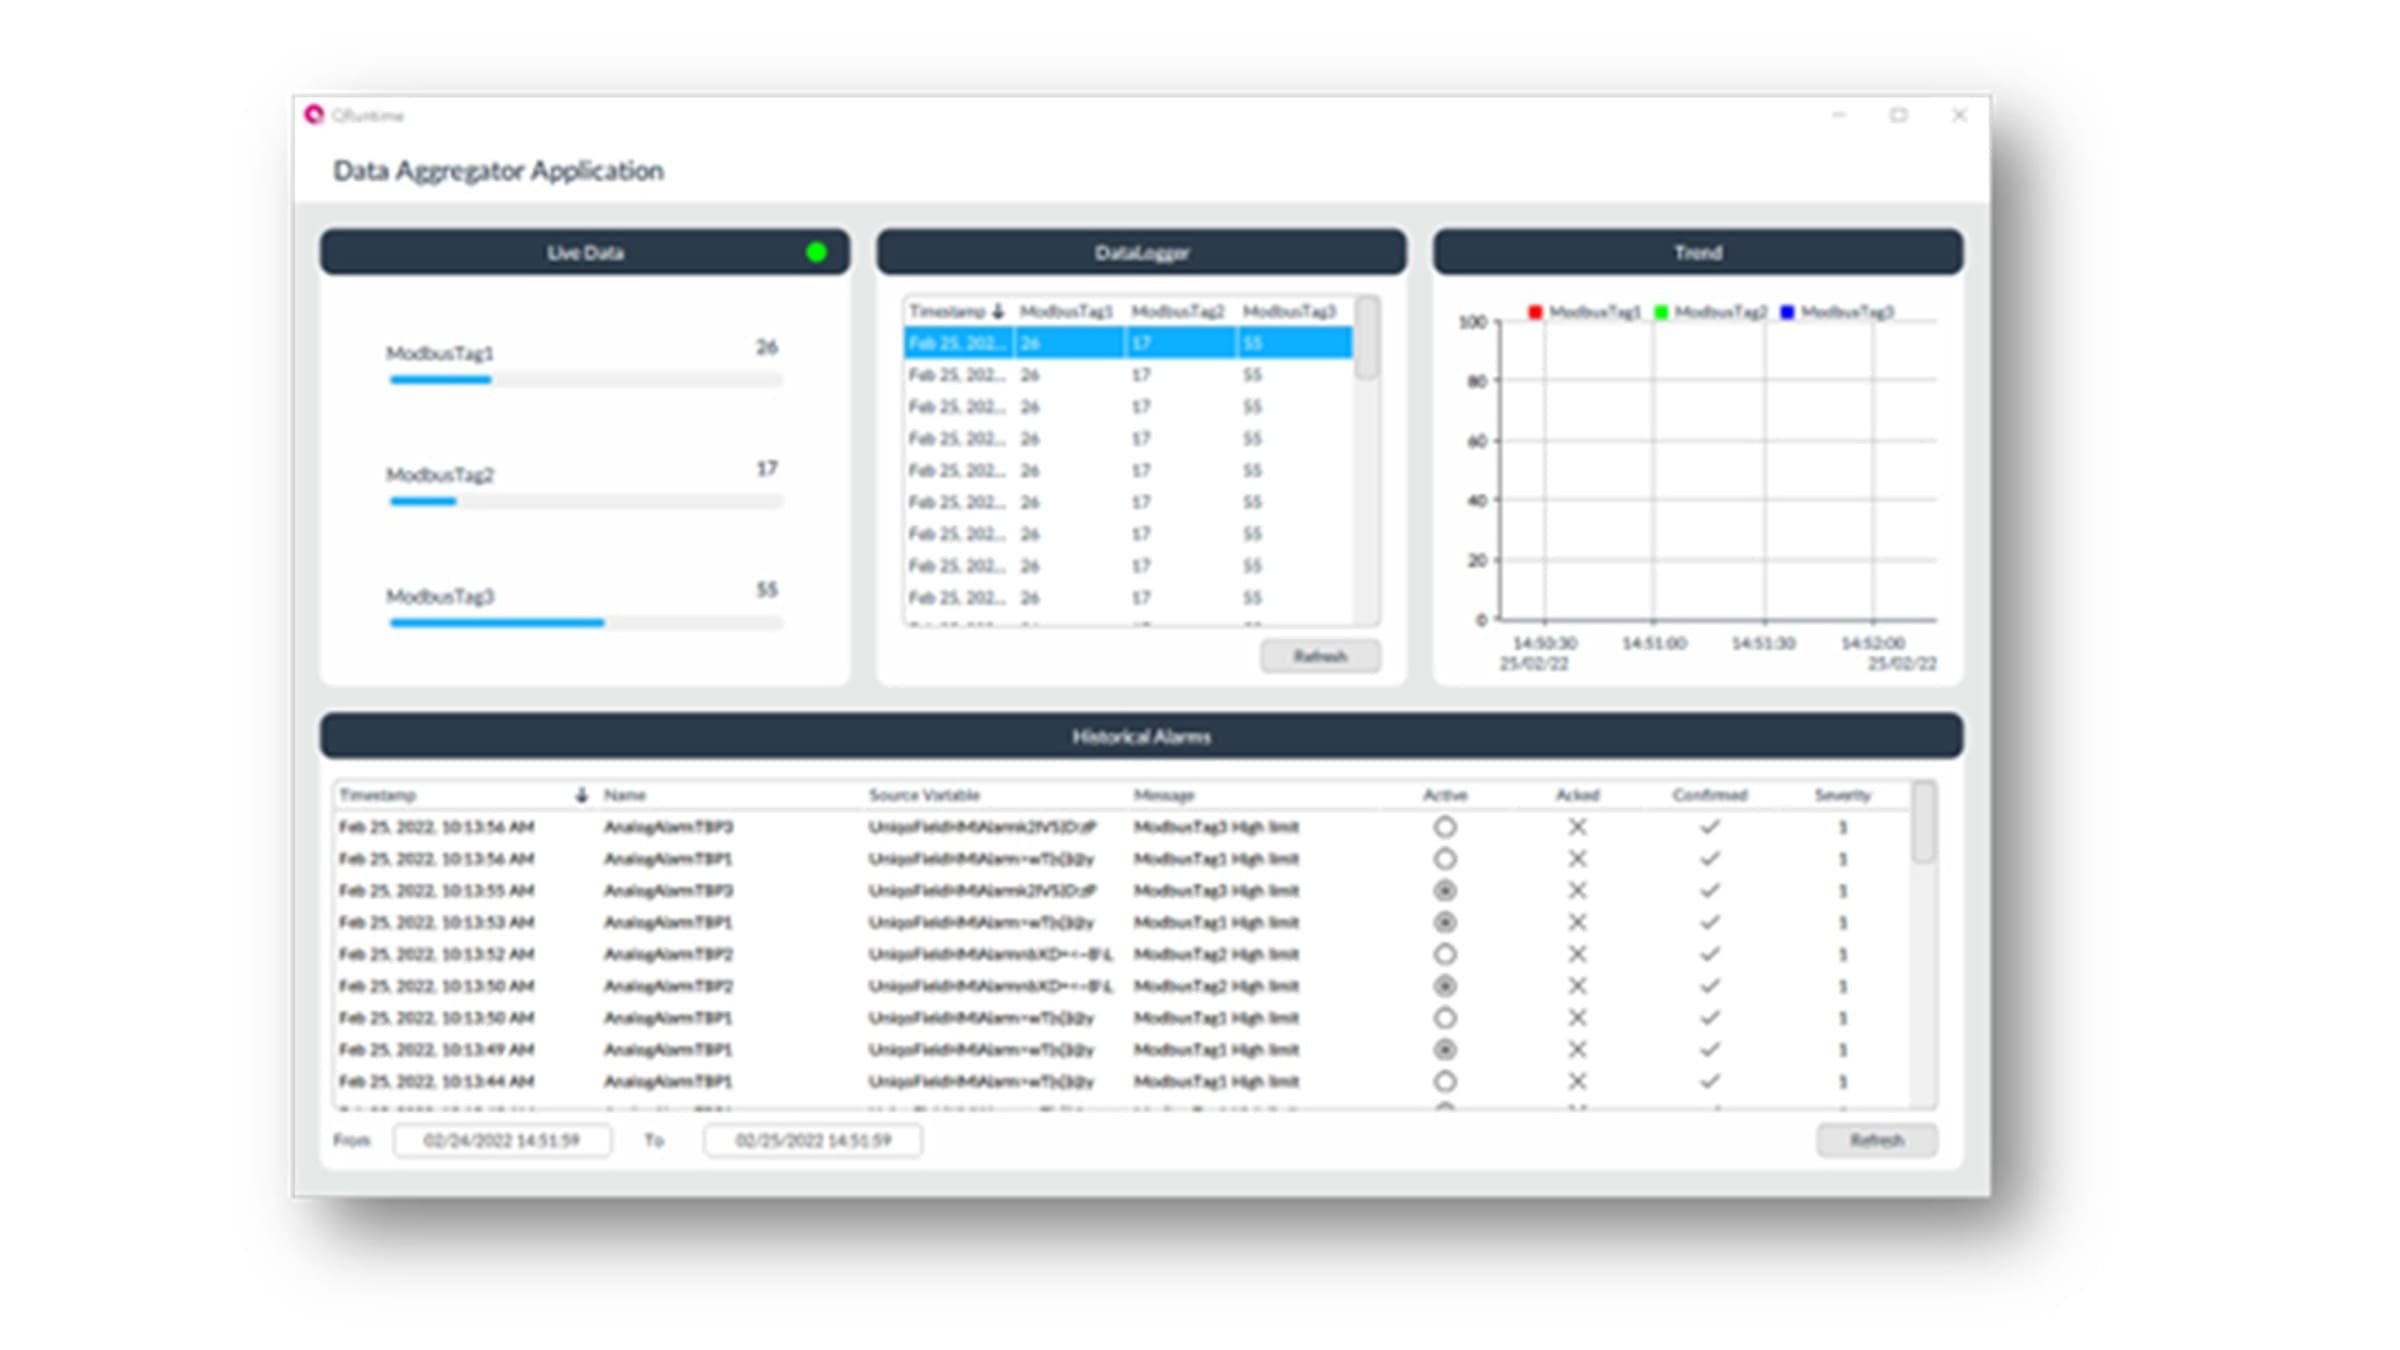The image size is (2400, 1350).
Task: Click the Acked X icon for 10:13:44 AM alarm
Action: click(1577, 1081)
